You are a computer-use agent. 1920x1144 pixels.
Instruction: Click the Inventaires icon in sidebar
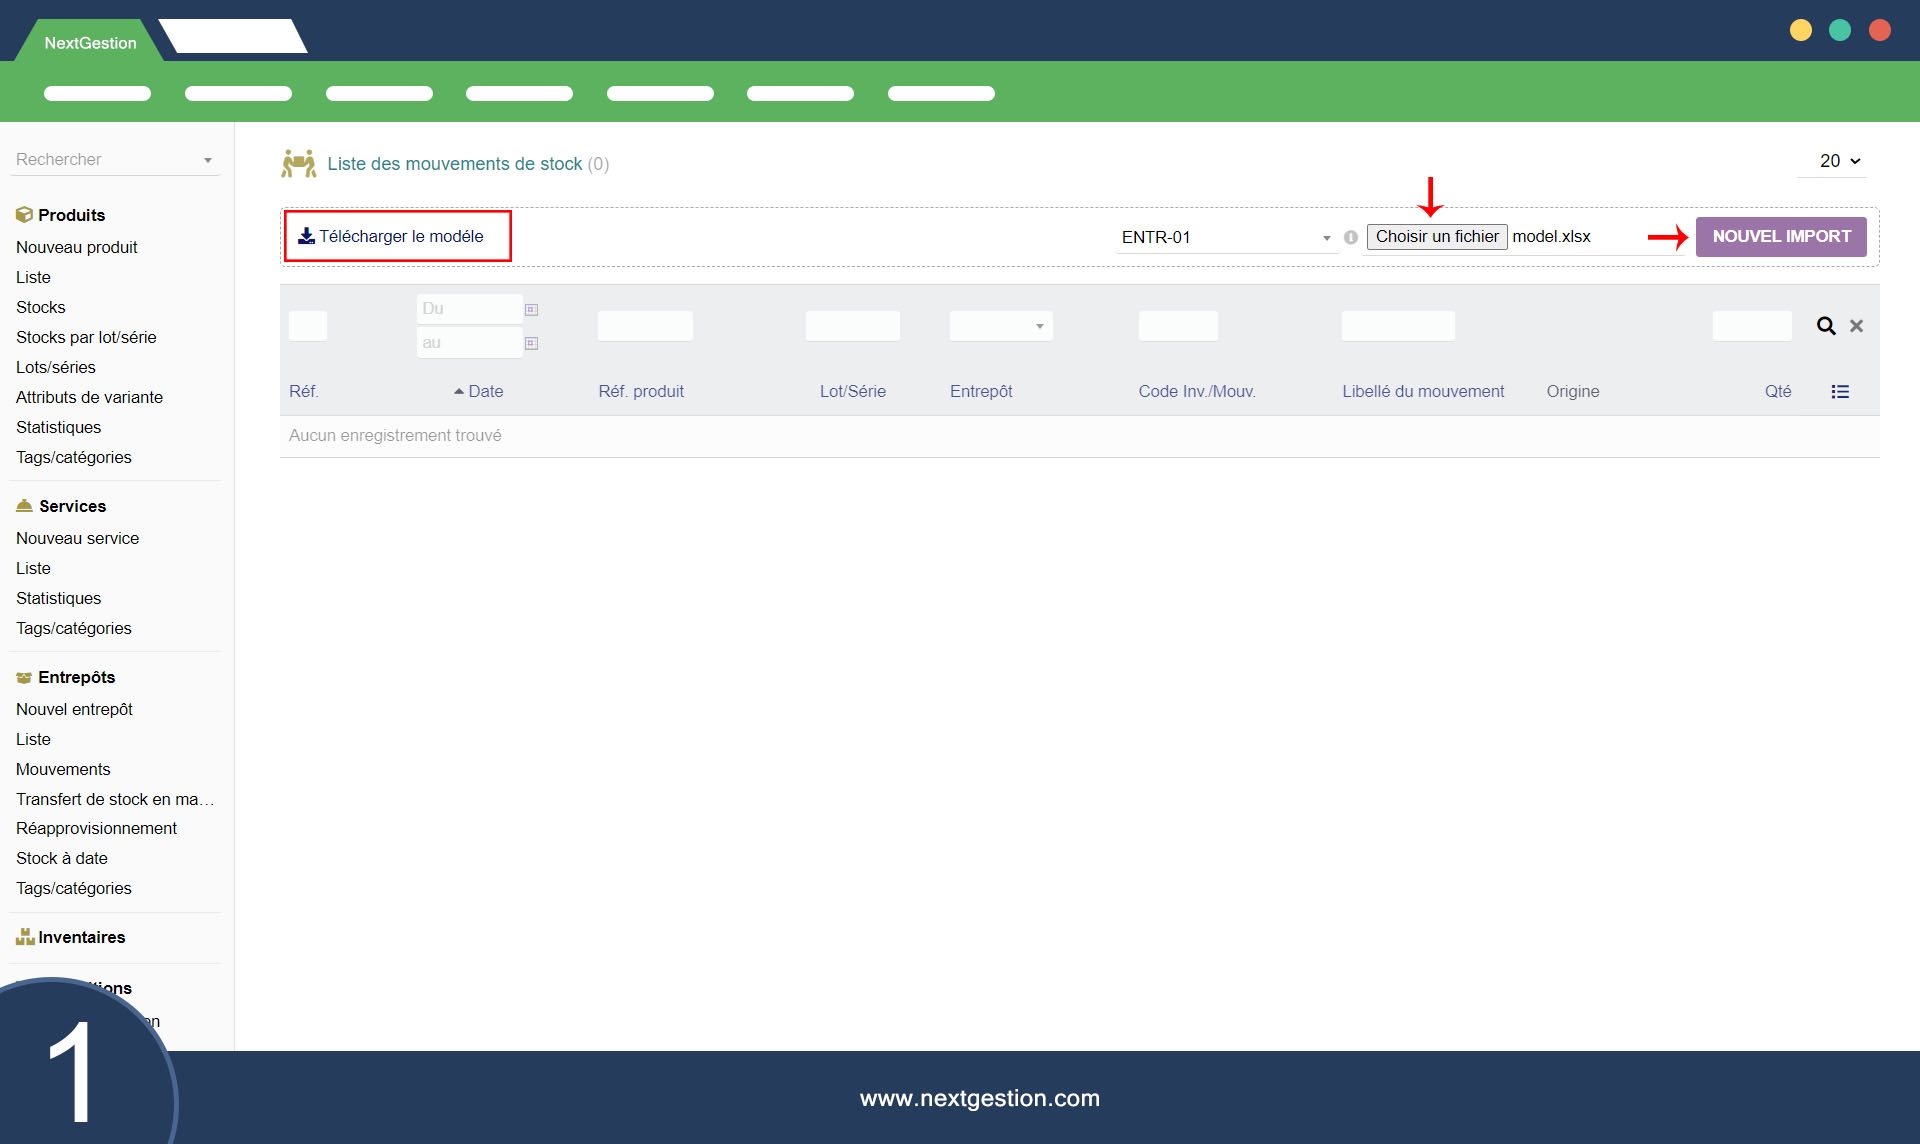coord(24,937)
